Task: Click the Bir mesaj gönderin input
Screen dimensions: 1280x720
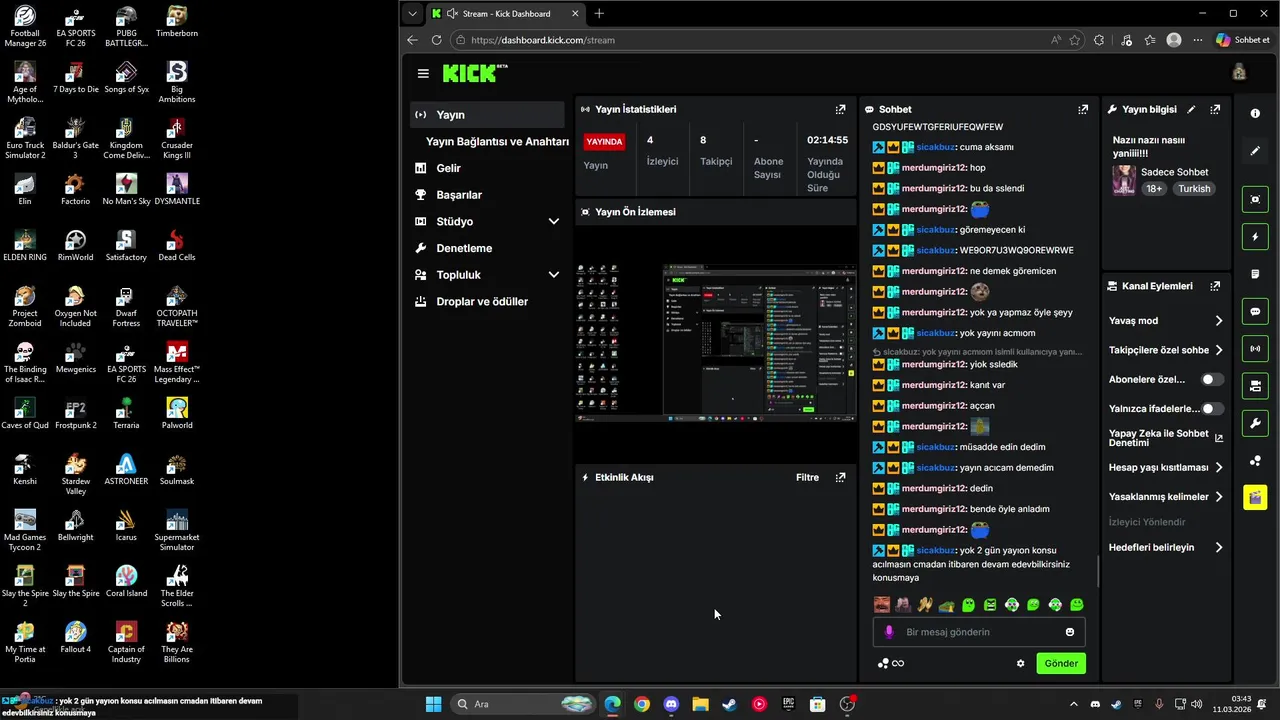Action: point(980,632)
